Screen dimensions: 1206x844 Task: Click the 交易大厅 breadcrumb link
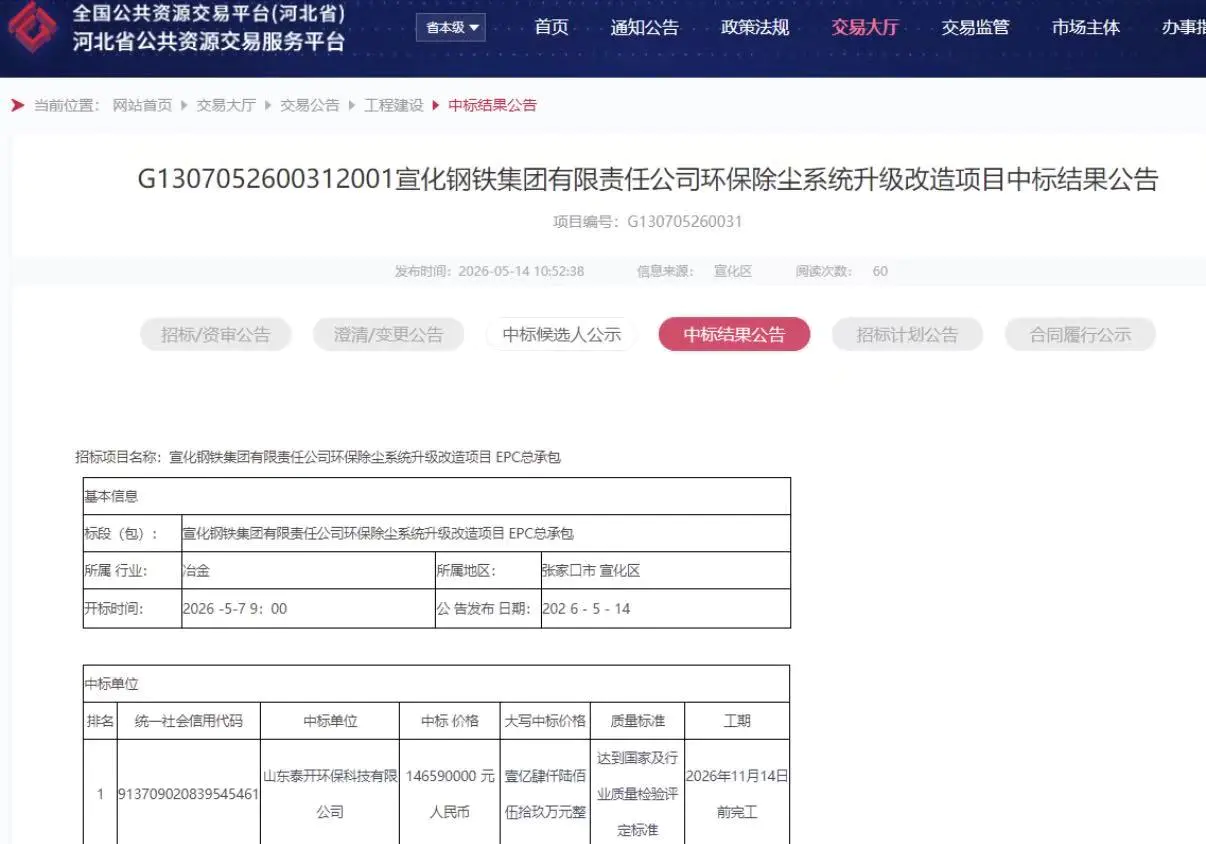[226, 105]
